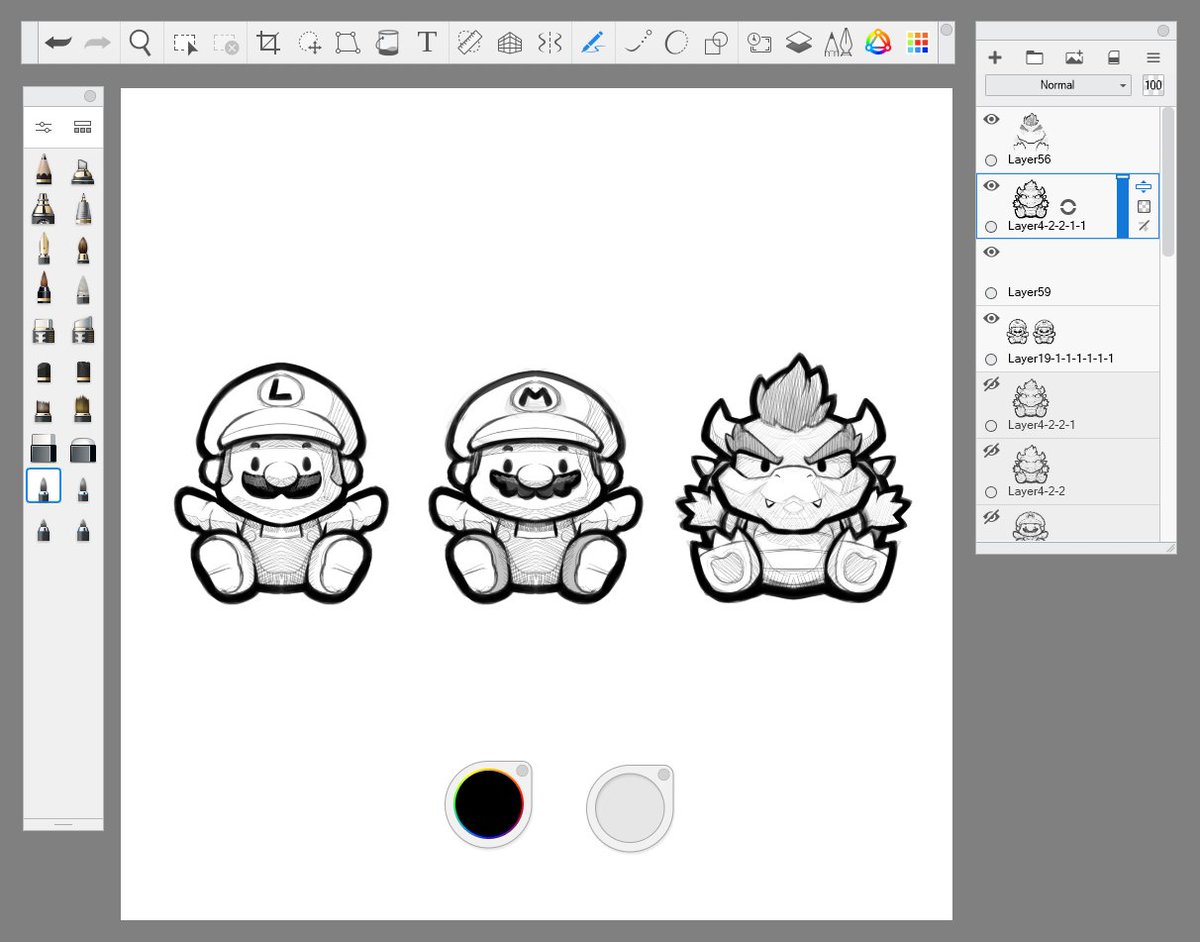Screen dimensions: 1200x942
Task: Toggle visibility of Layer59
Action: coord(991,252)
